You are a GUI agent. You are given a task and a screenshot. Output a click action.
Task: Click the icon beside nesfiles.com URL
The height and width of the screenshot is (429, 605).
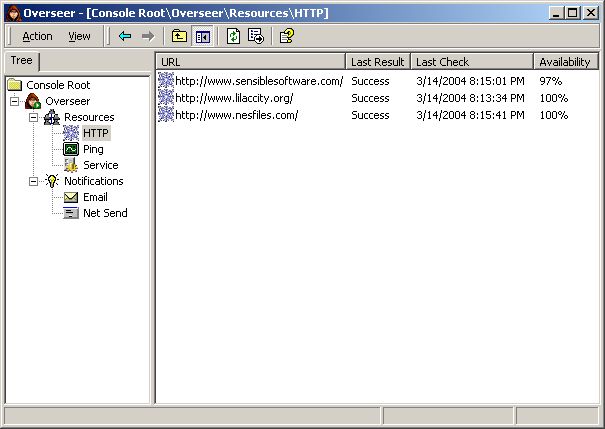166,115
